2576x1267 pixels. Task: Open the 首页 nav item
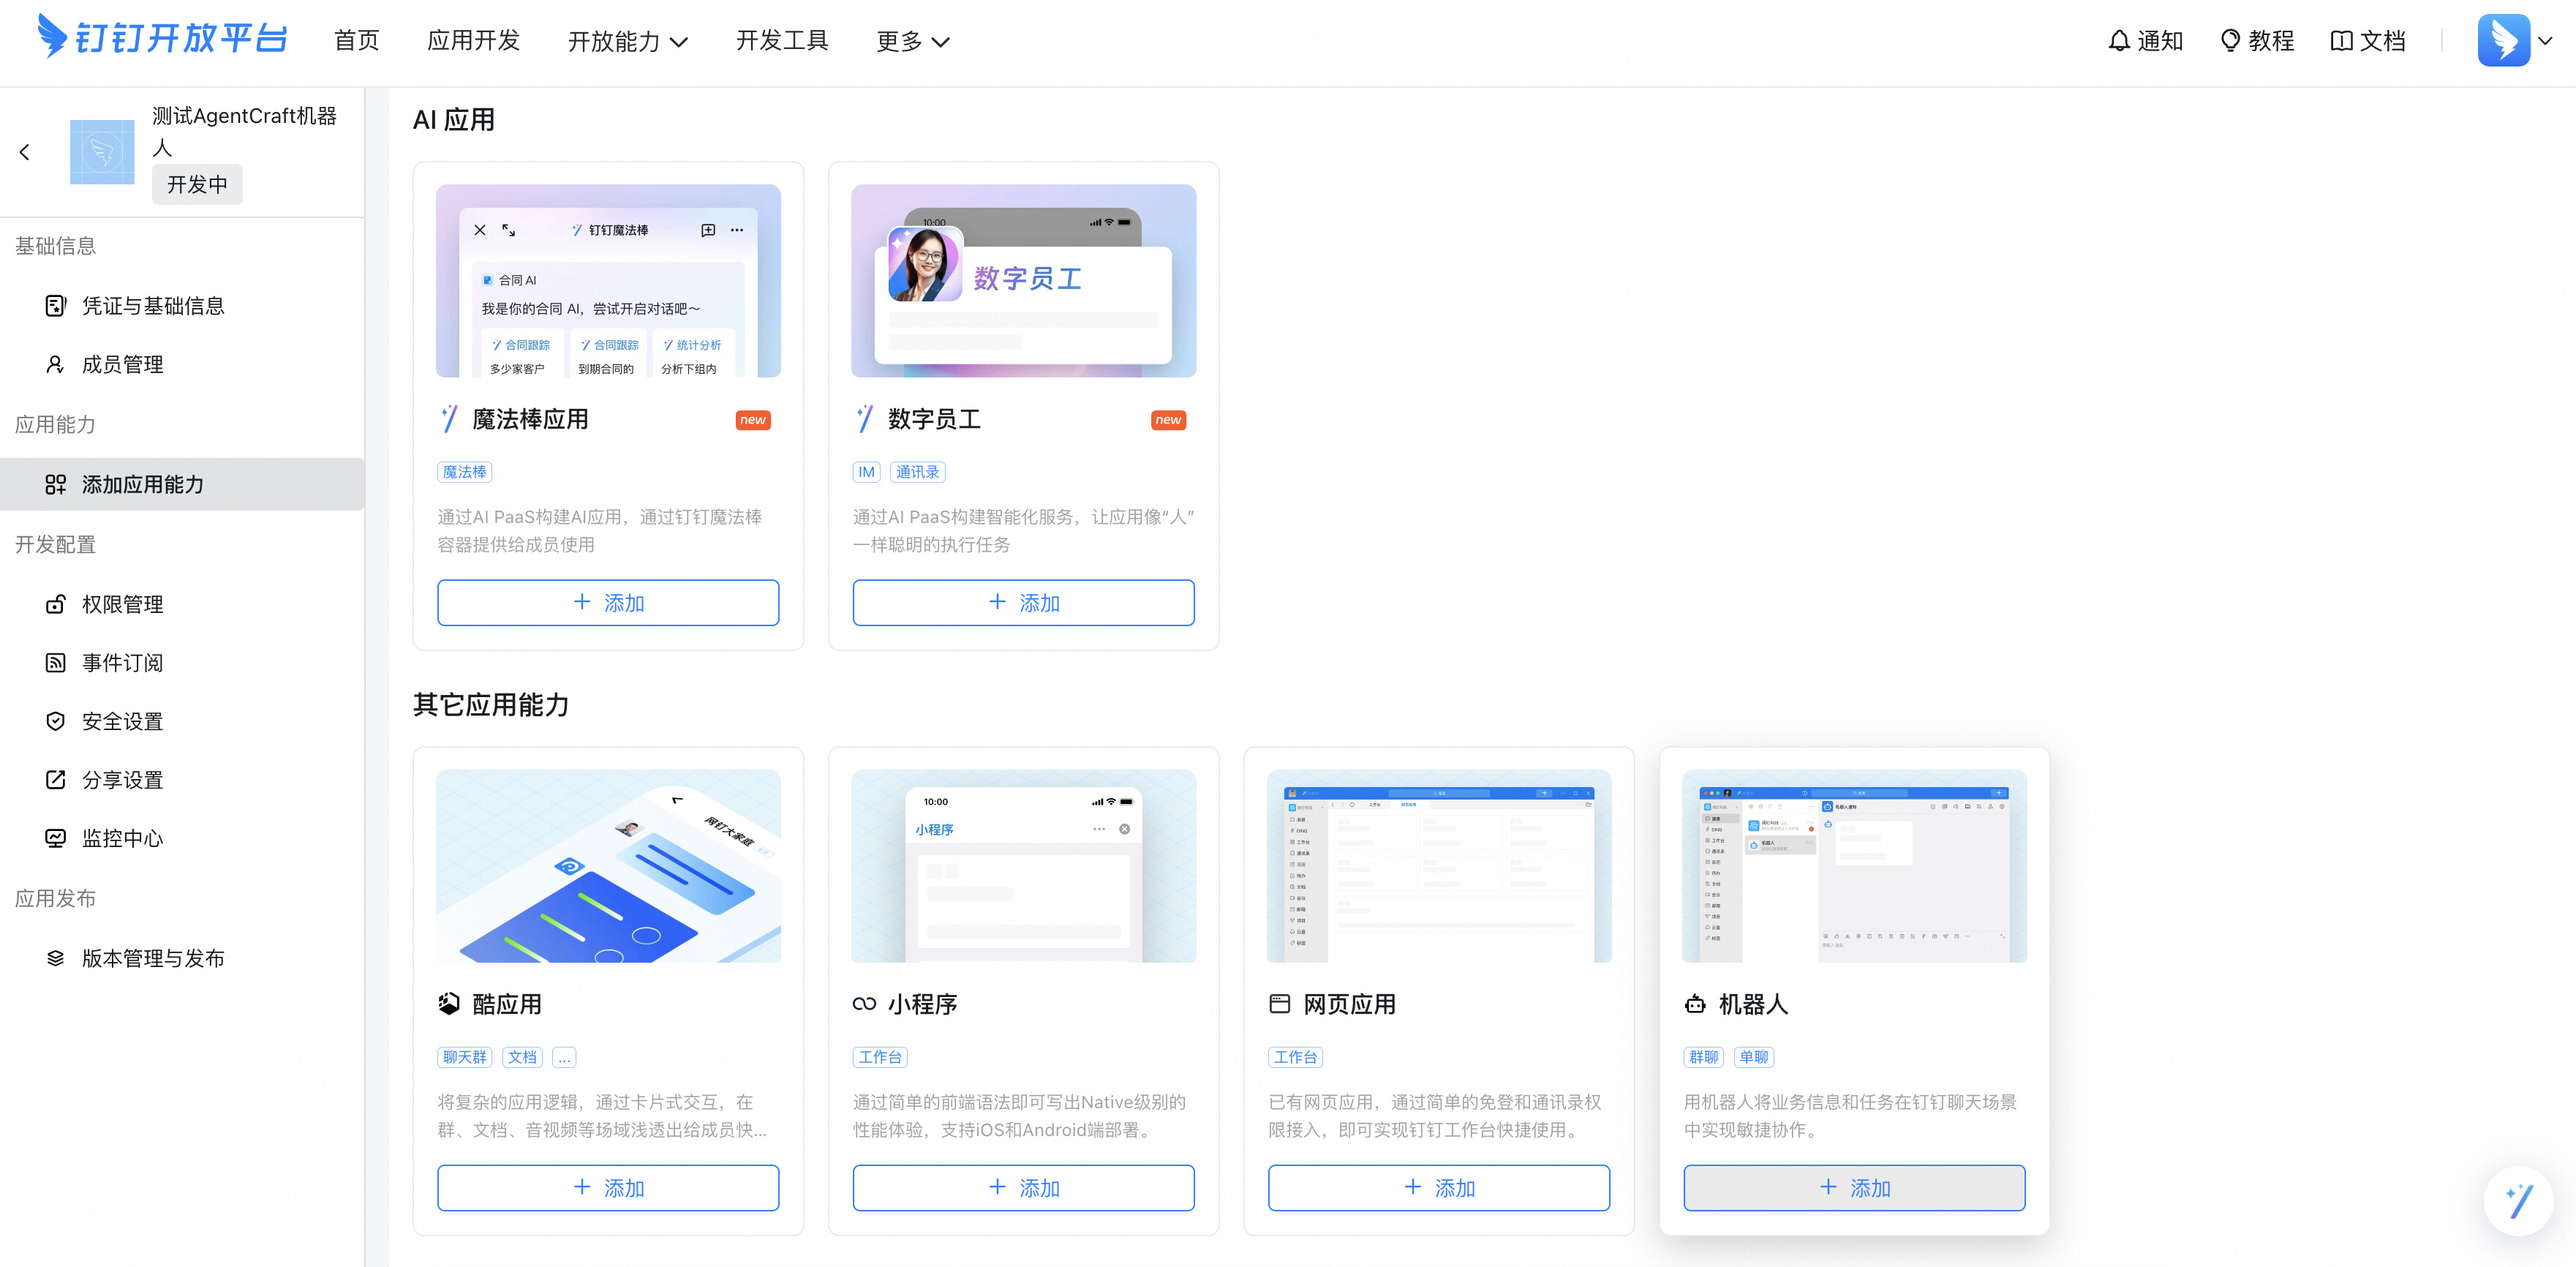[x=357, y=40]
